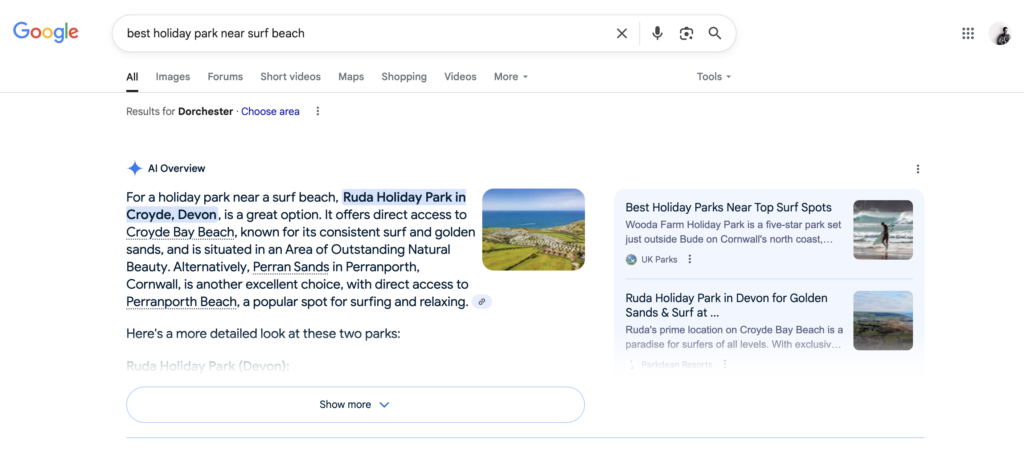The width and height of the screenshot is (1024, 462).
Task: Select the All tab
Action: [x=132, y=76]
